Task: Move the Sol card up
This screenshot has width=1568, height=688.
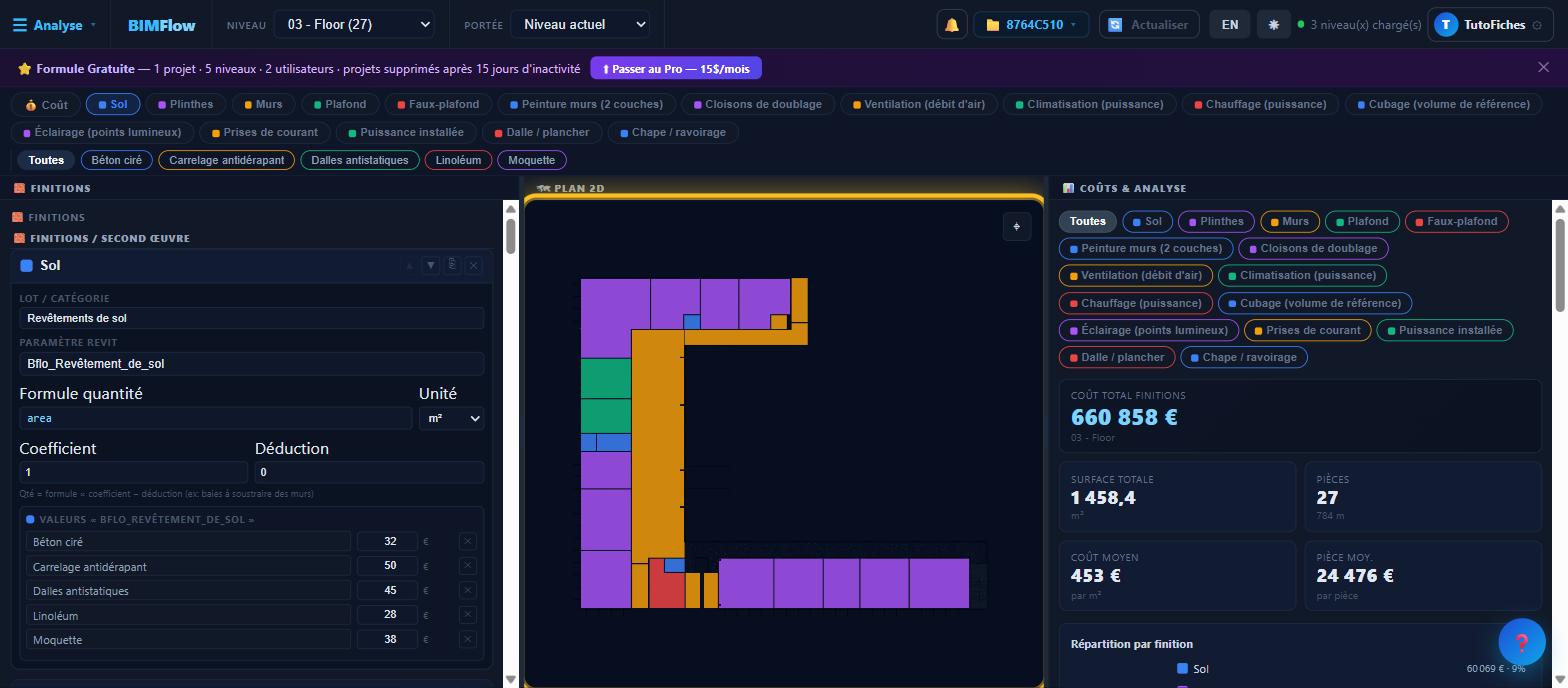Action: tap(409, 265)
